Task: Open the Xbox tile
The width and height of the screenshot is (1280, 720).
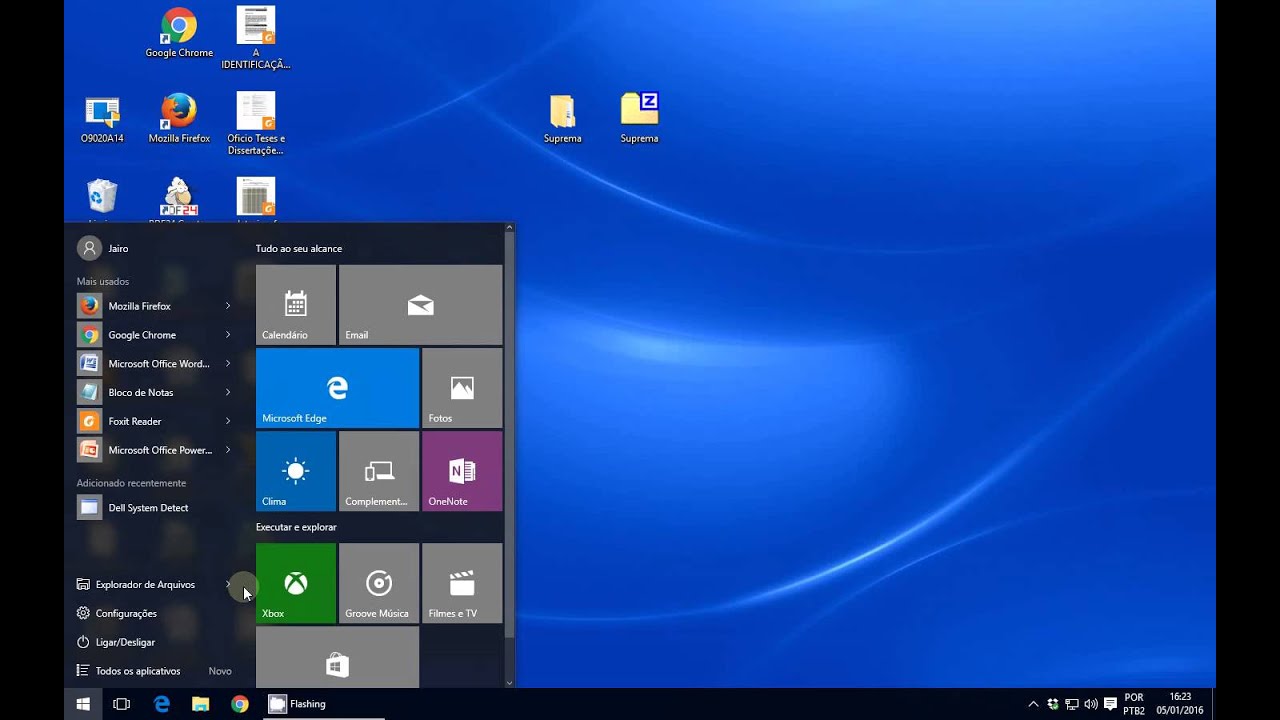Action: [x=296, y=583]
